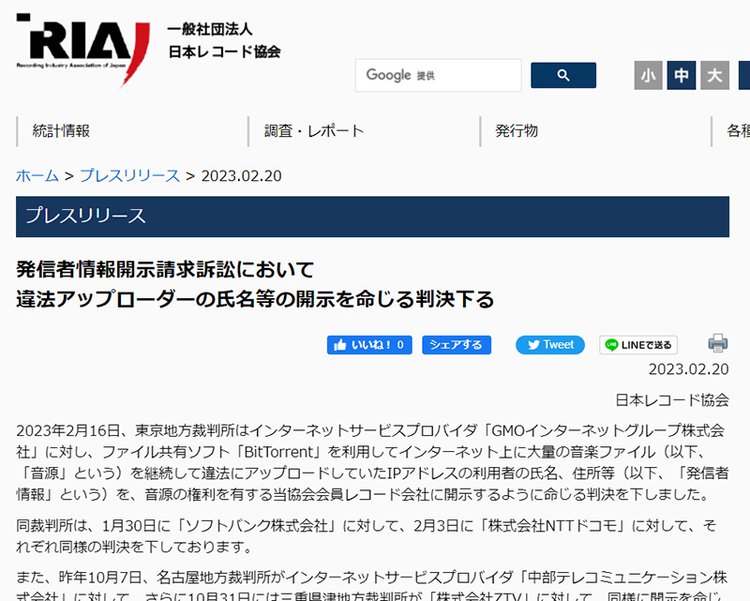Share on Facebook with シェアする button

point(456,345)
